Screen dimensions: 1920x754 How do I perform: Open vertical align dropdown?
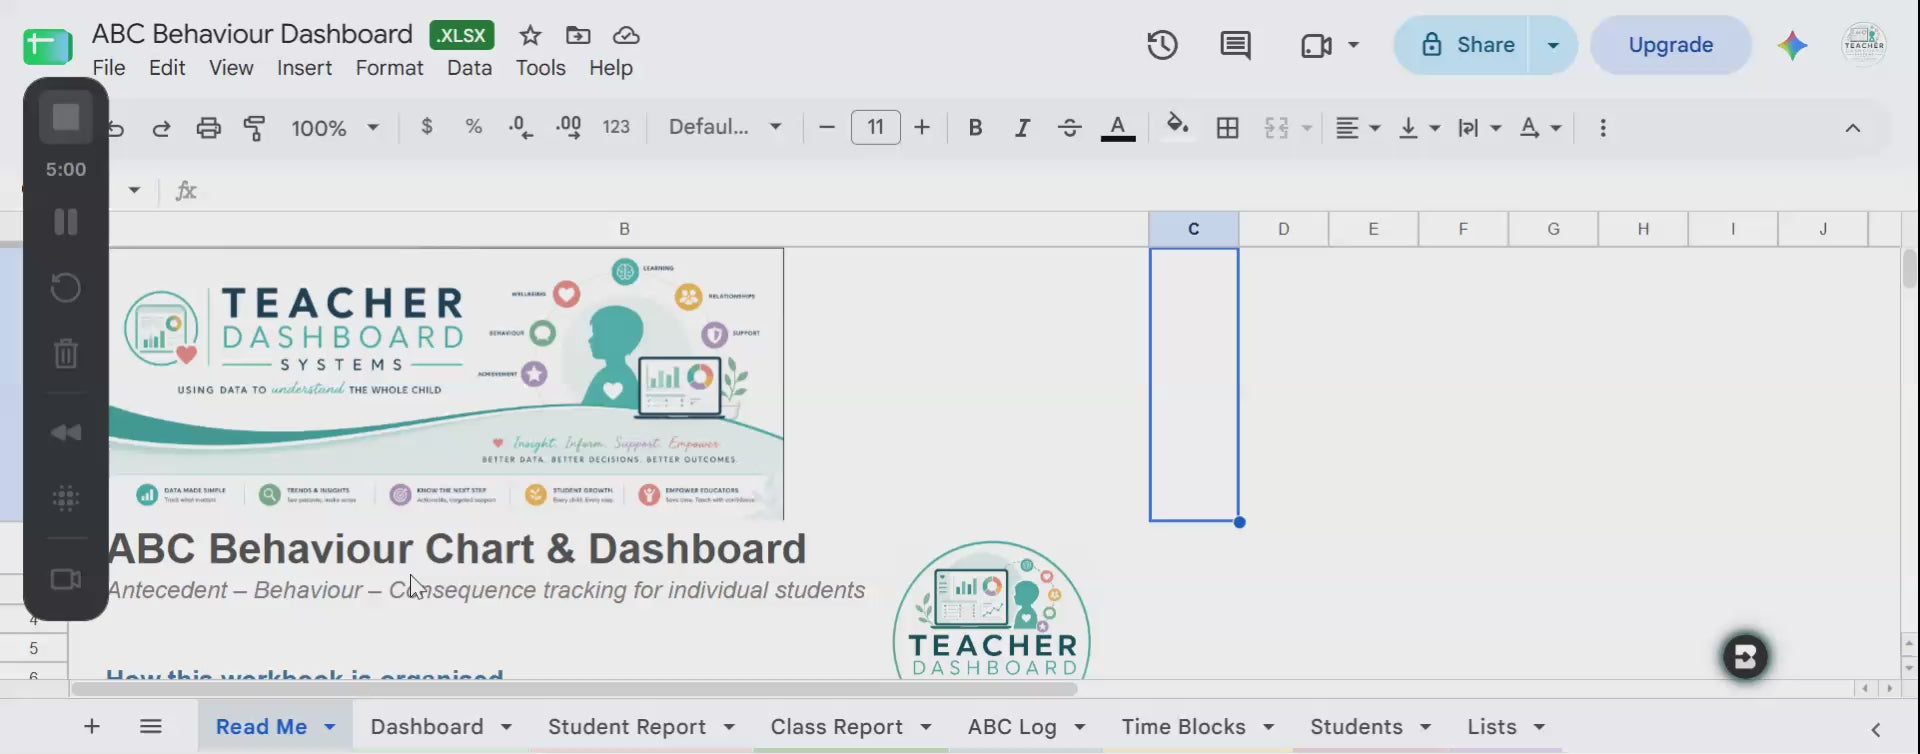[1419, 128]
